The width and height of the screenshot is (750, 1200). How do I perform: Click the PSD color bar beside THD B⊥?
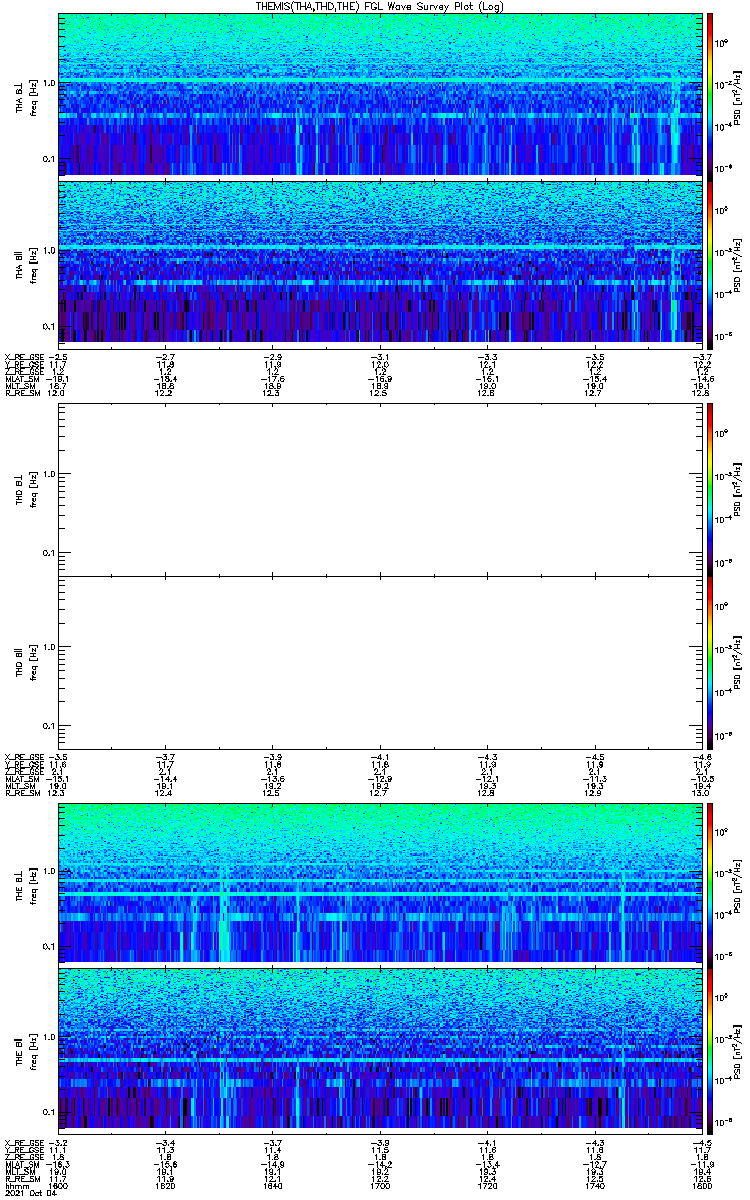(x=710, y=489)
